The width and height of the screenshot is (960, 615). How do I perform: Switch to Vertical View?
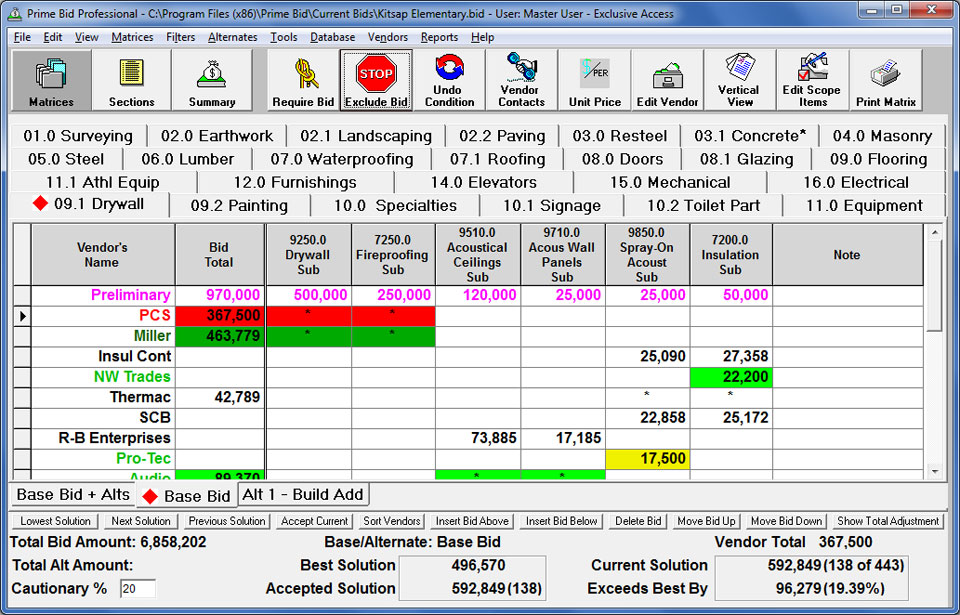[740, 80]
